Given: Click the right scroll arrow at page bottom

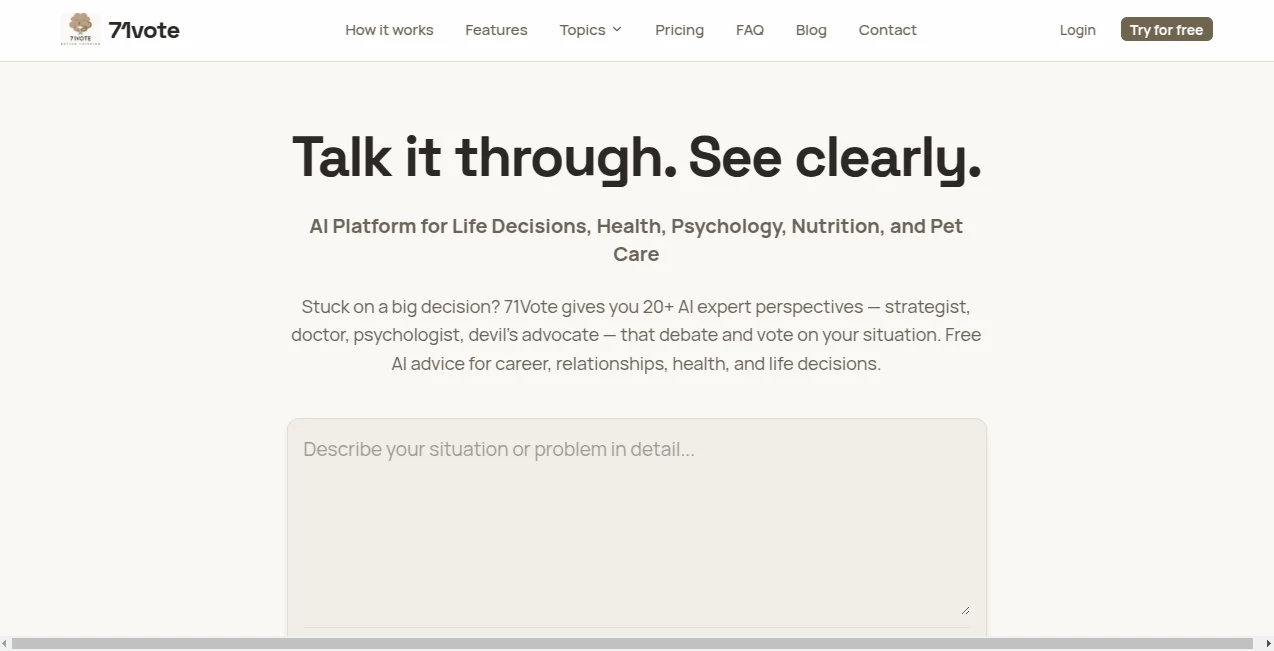Looking at the screenshot, I should click(x=1266, y=643).
